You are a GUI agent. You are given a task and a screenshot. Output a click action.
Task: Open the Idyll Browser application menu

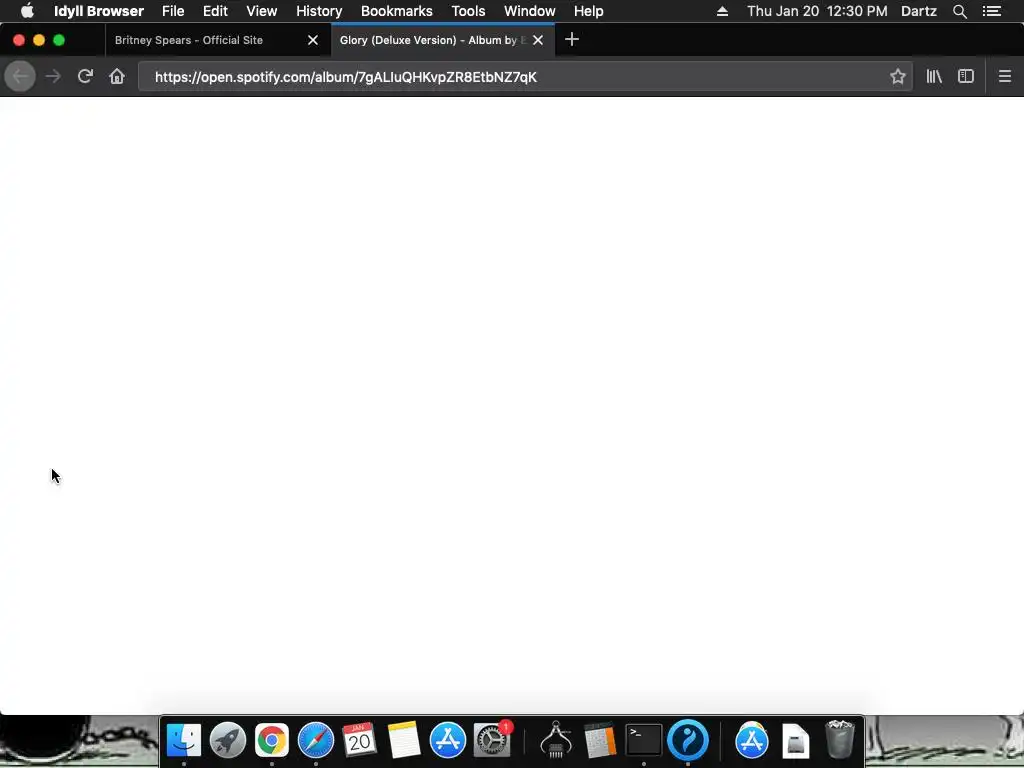[x=99, y=11]
